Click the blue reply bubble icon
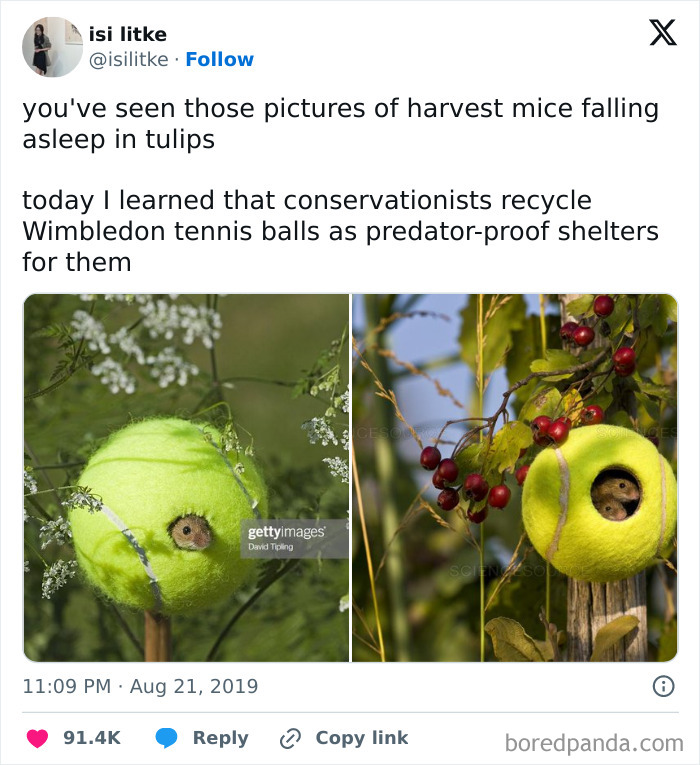This screenshot has width=700, height=765. [166, 738]
